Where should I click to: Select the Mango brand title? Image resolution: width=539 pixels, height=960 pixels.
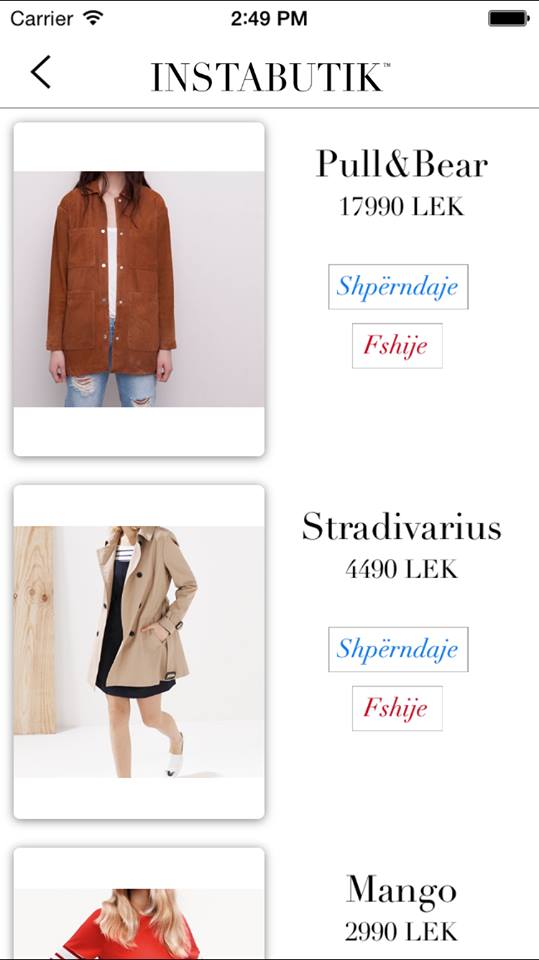pyautogui.click(x=401, y=891)
